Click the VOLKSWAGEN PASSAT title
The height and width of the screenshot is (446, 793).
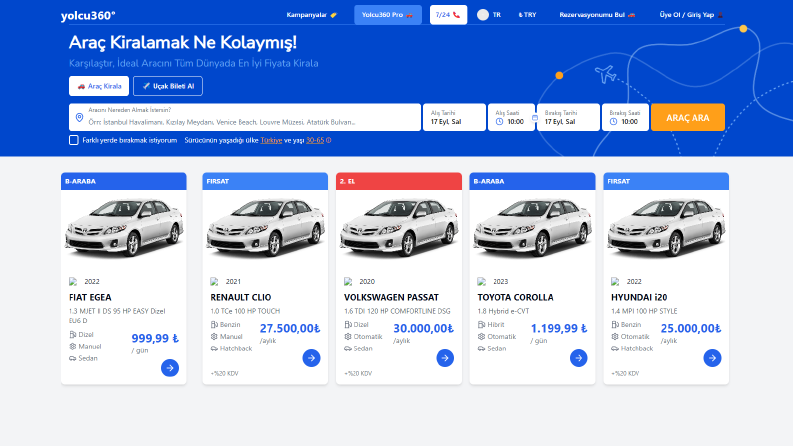391,297
